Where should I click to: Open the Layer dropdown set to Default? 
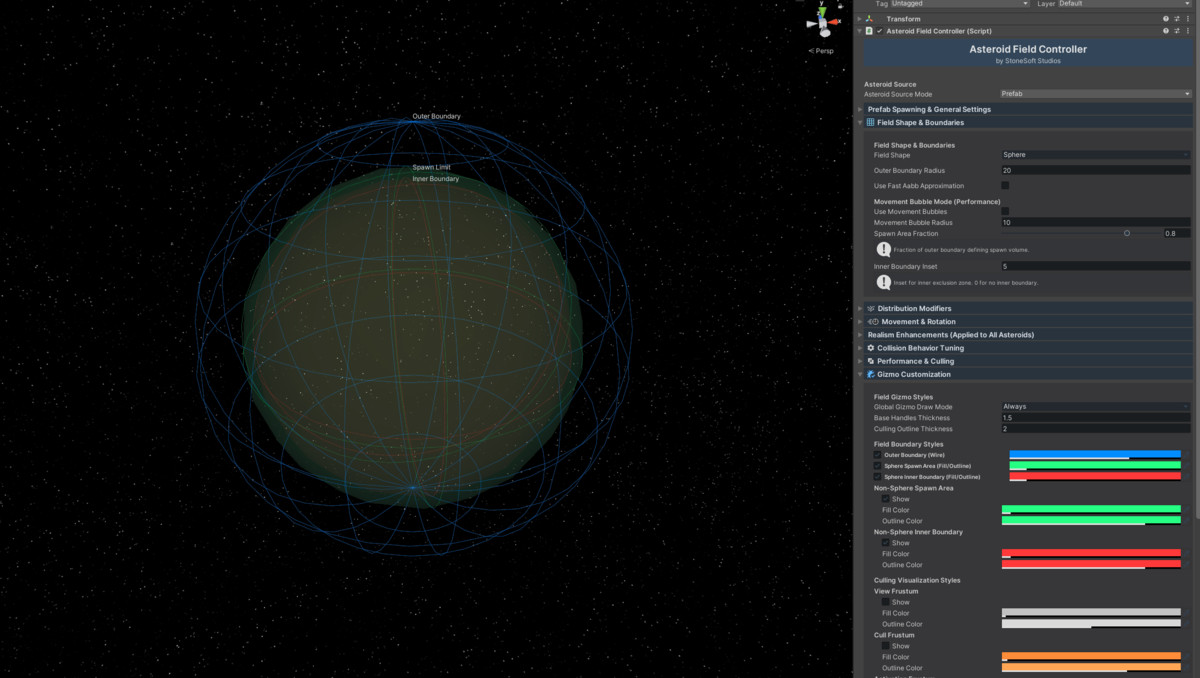pos(1124,4)
